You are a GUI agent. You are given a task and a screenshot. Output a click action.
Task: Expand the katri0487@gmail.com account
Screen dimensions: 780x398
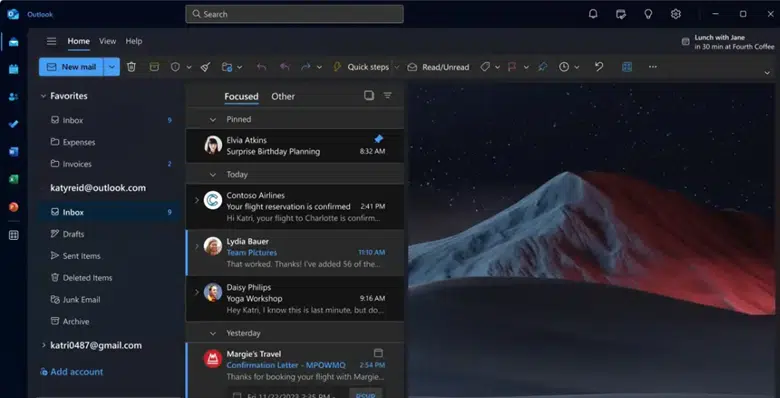[x=43, y=345]
